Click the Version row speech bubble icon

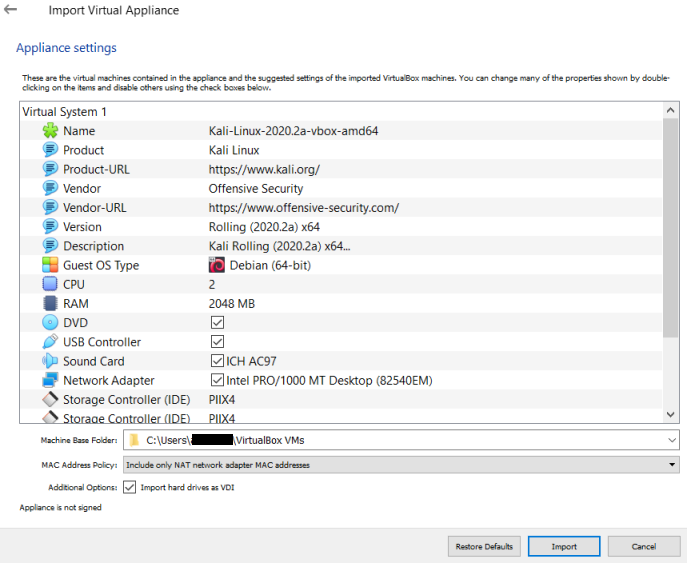50,227
